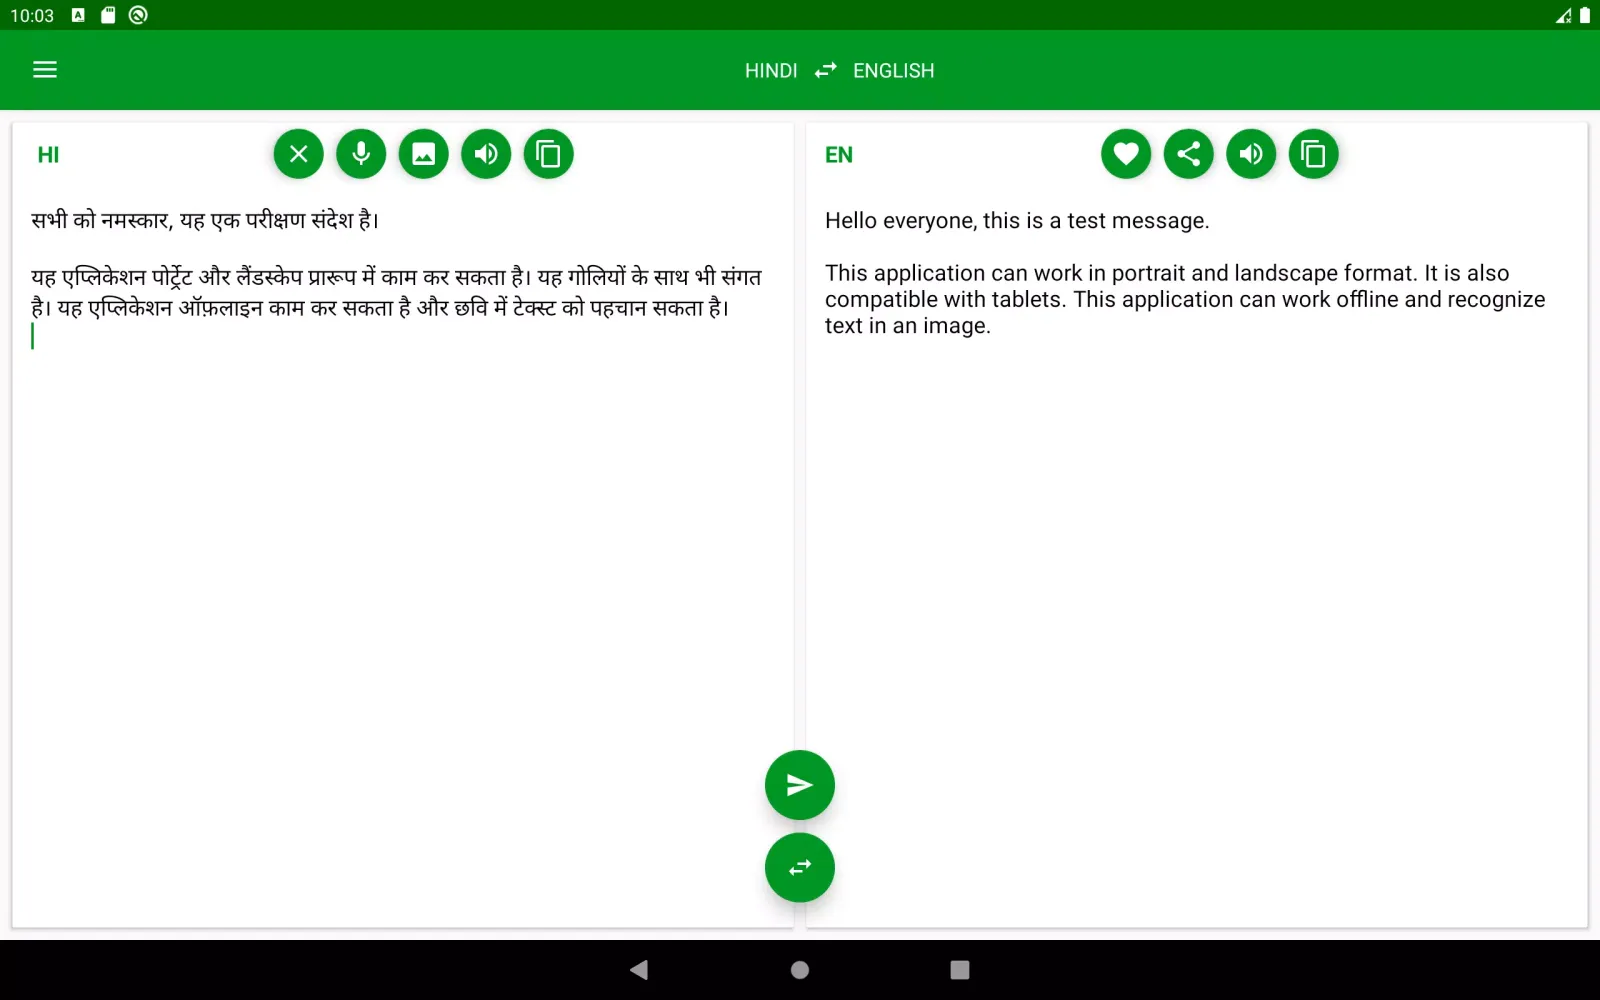Select ENGLISH target language
This screenshot has height=1000, width=1600.
point(894,71)
